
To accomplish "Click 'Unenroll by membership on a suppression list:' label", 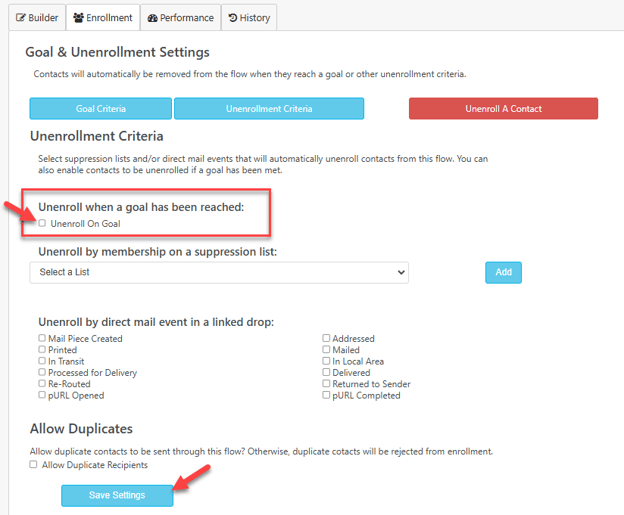I will click(158, 252).
